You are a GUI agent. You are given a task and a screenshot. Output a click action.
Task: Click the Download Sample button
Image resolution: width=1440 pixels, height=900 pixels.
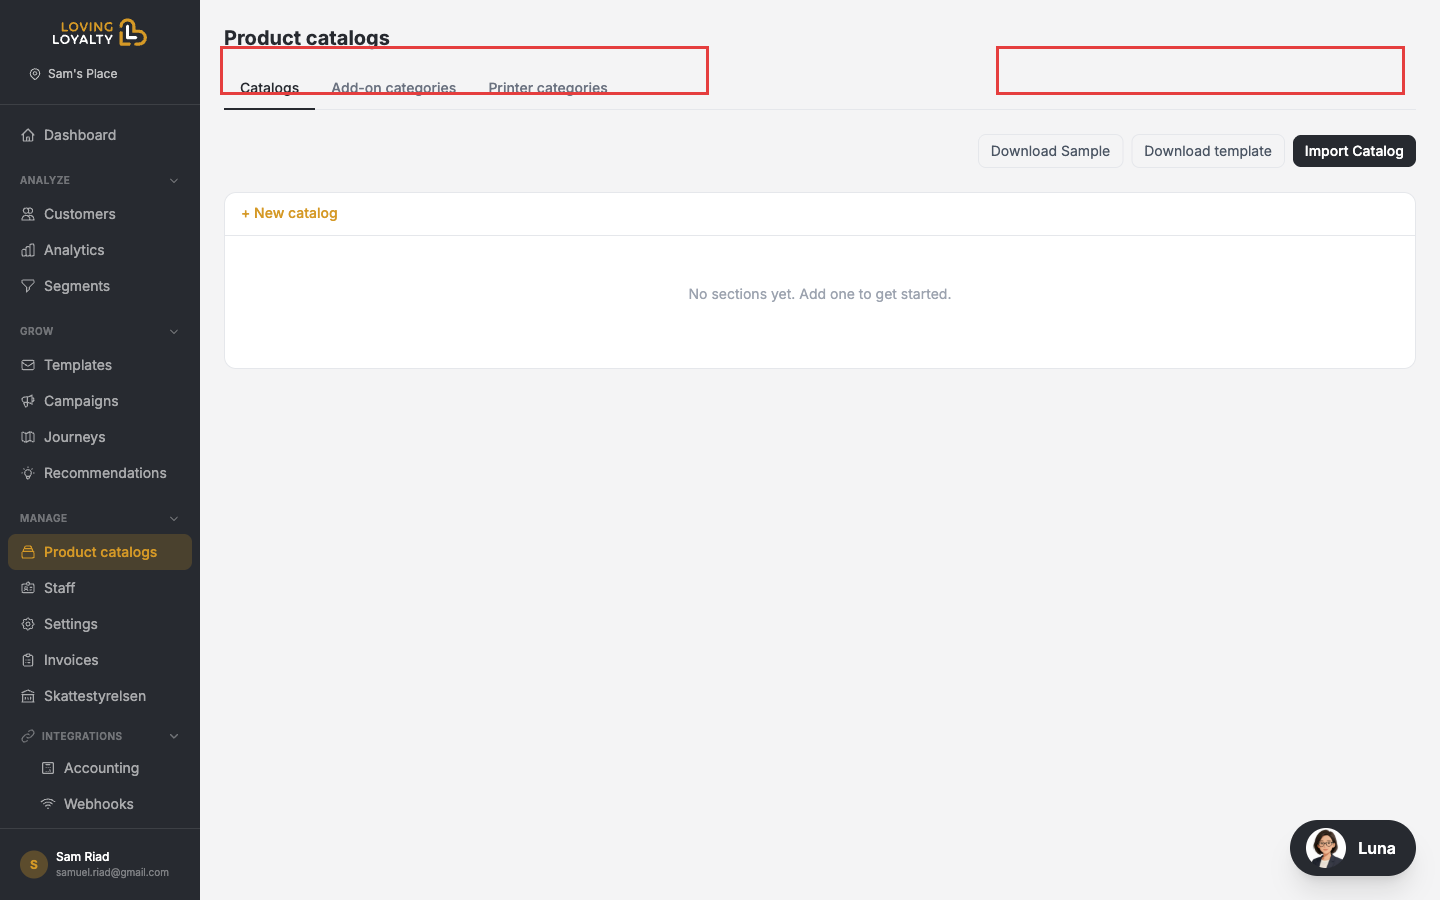[x=1050, y=151]
